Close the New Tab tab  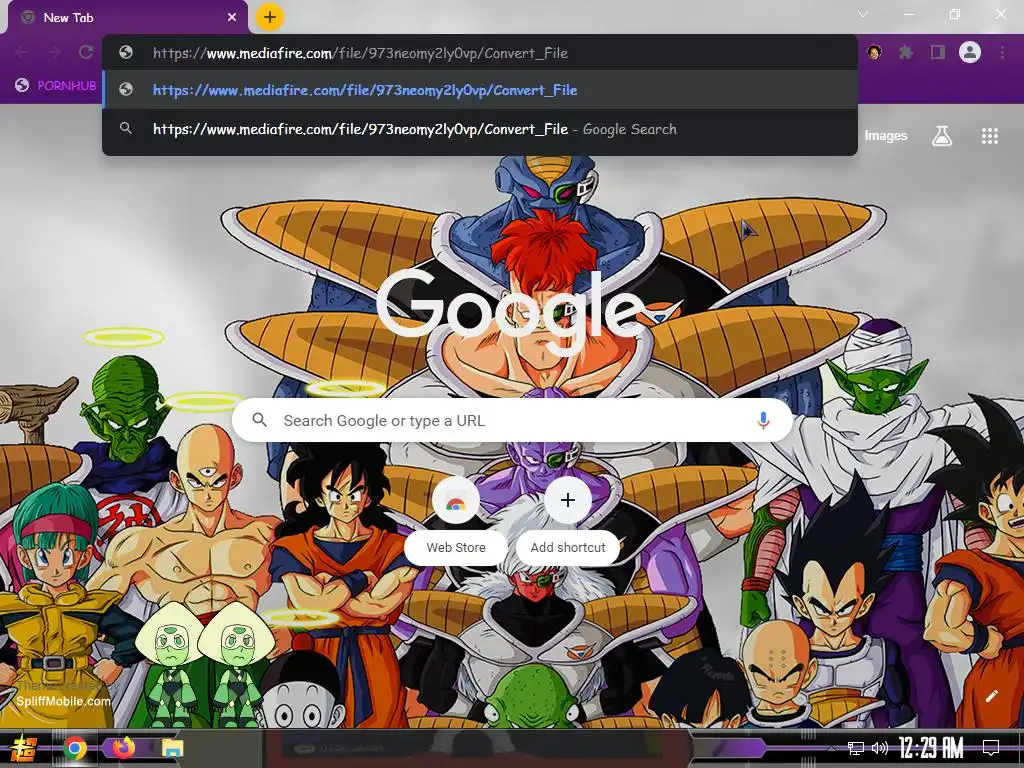pos(232,18)
